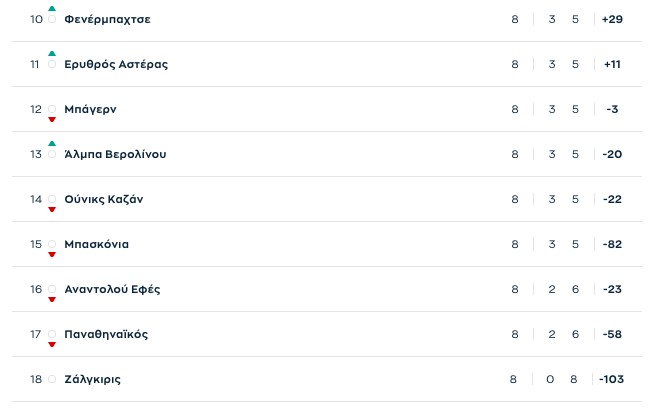Click the -103 point difference value
This screenshot has width=652, height=417.
coord(611,379)
